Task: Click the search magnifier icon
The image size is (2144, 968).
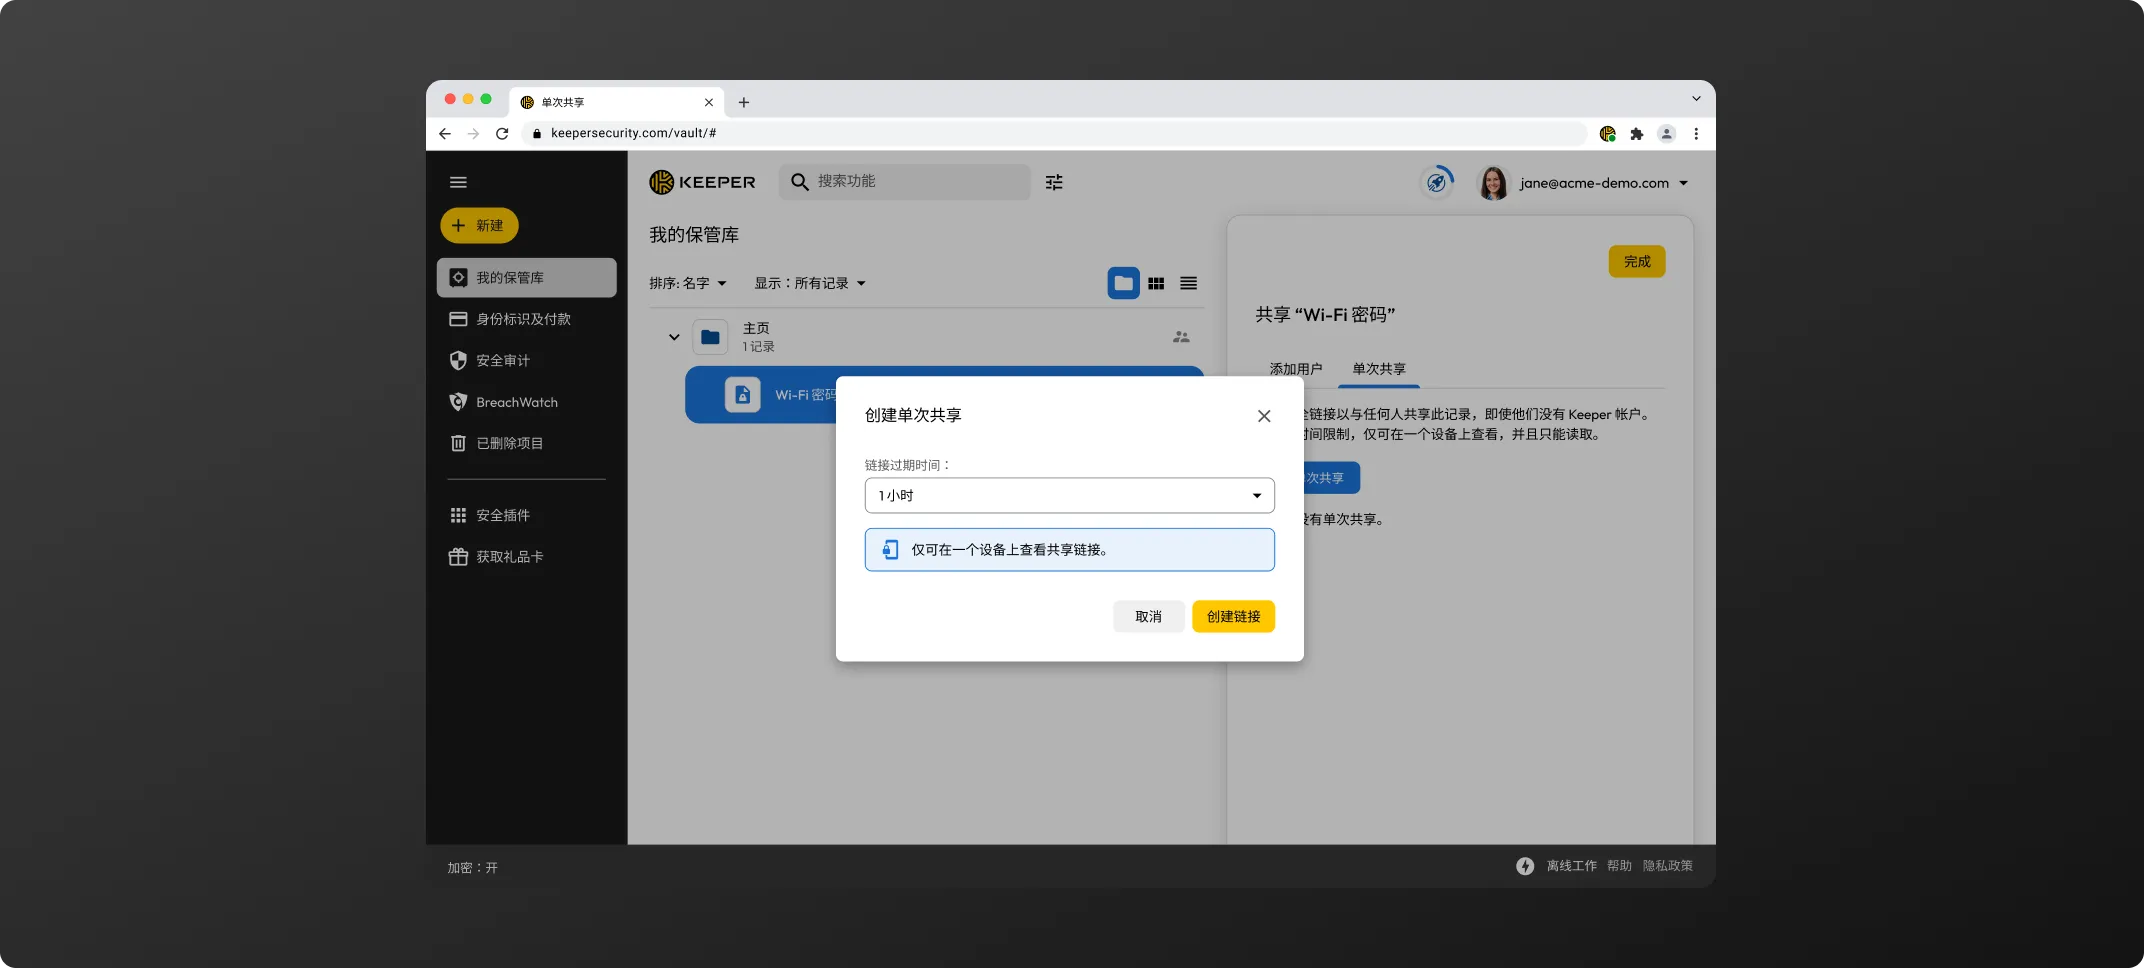Action: [799, 182]
